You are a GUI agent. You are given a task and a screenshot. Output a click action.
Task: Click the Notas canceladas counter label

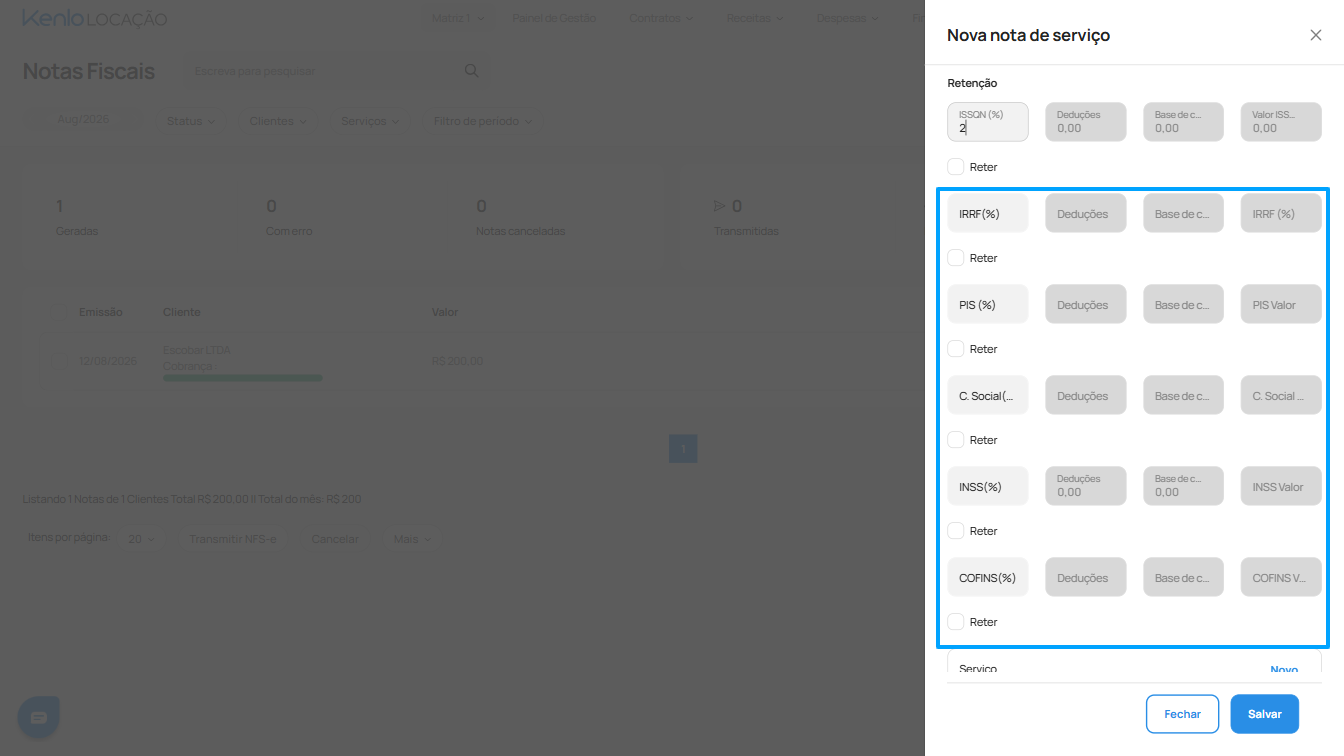(x=520, y=231)
